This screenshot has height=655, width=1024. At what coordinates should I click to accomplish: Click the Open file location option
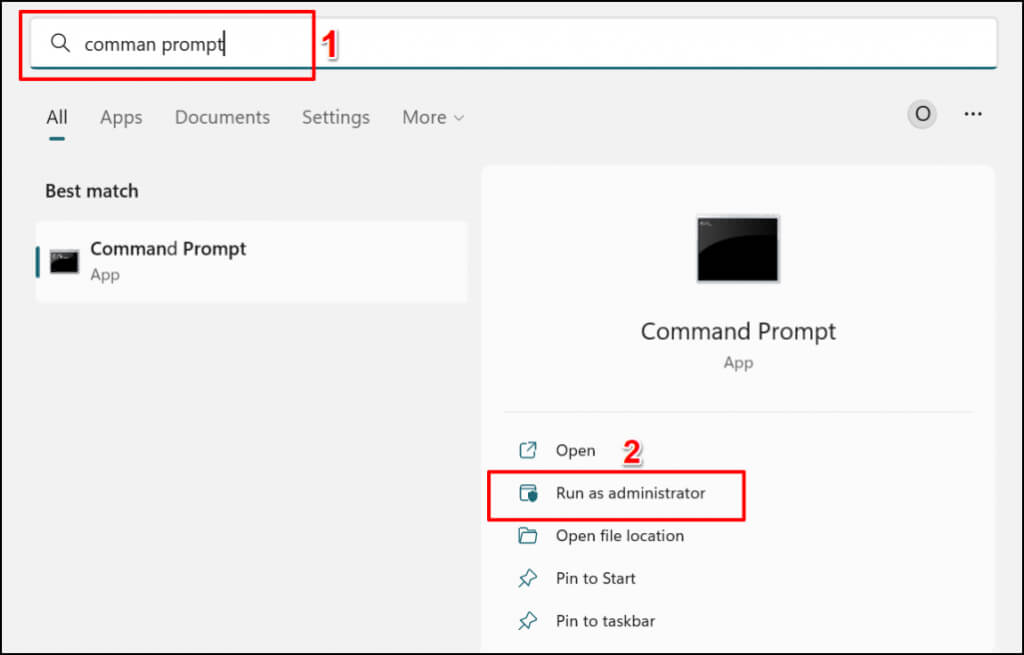[x=620, y=535]
